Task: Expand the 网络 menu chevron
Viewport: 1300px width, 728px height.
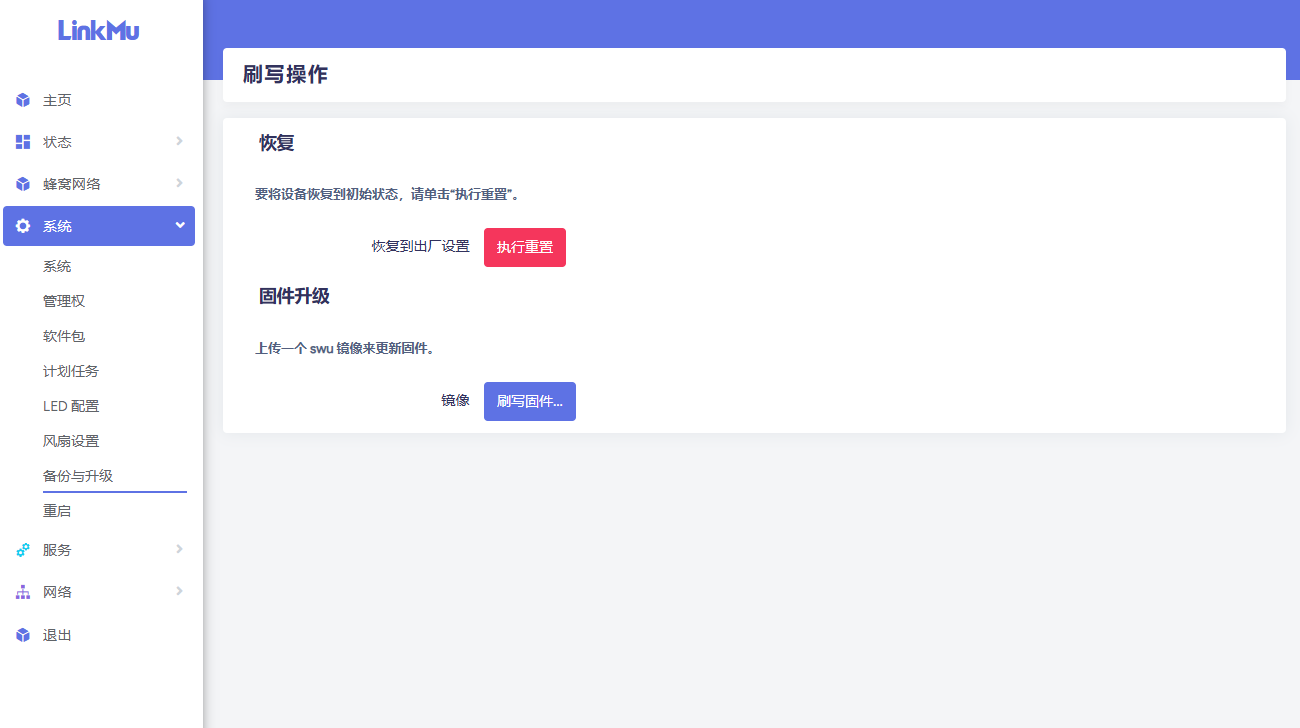Action: coord(180,591)
